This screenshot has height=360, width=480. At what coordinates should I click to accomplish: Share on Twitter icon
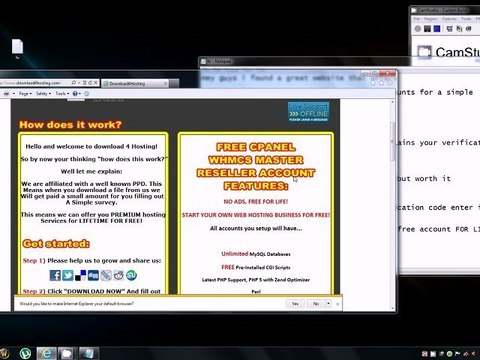coord(68,275)
